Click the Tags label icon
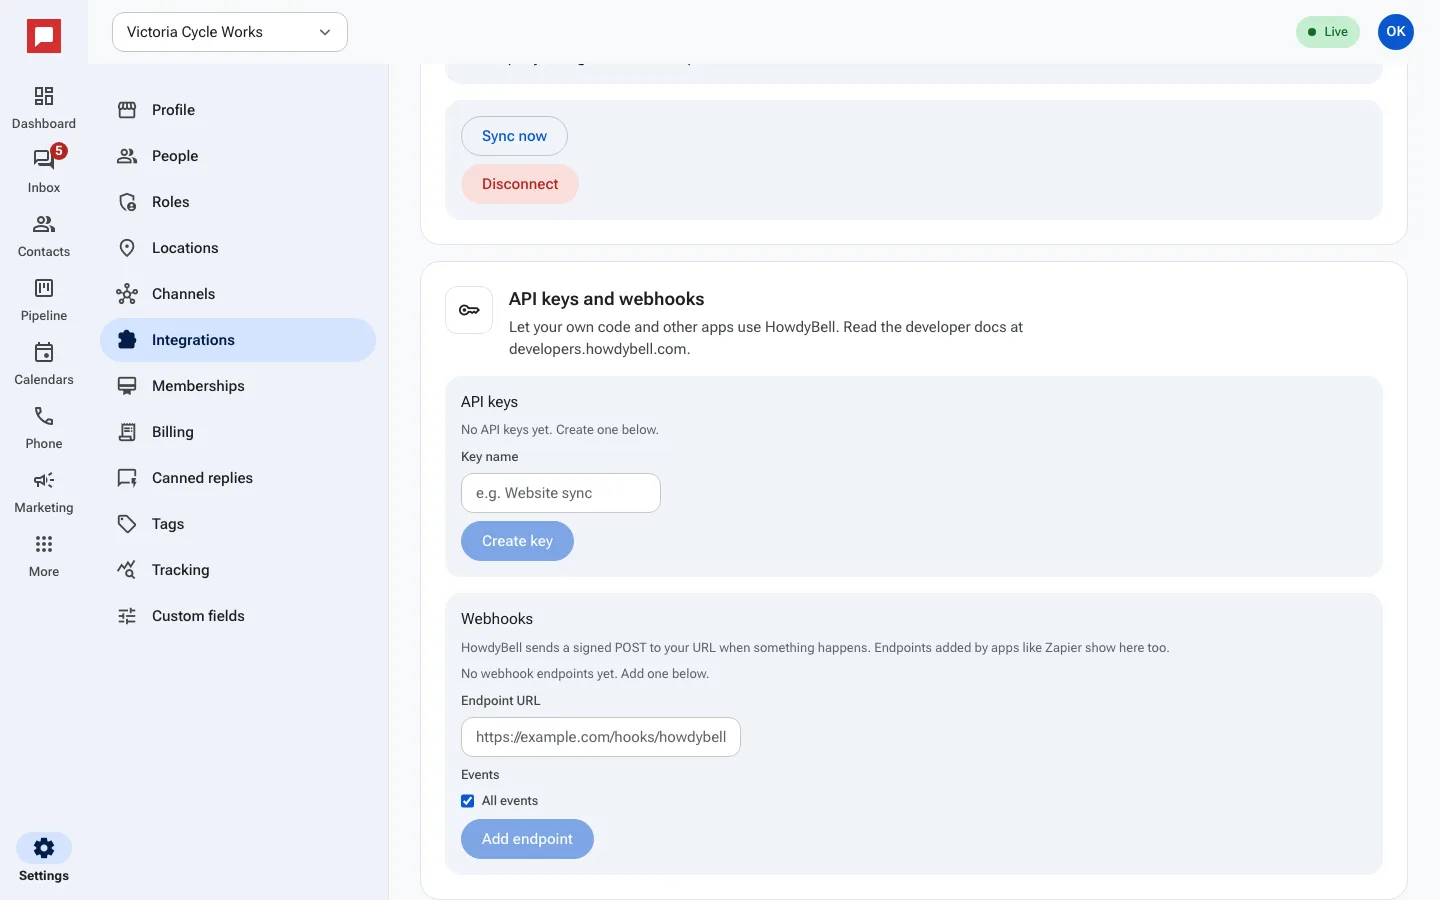The width and height of the screenshot is (1440, 900). 127,524
